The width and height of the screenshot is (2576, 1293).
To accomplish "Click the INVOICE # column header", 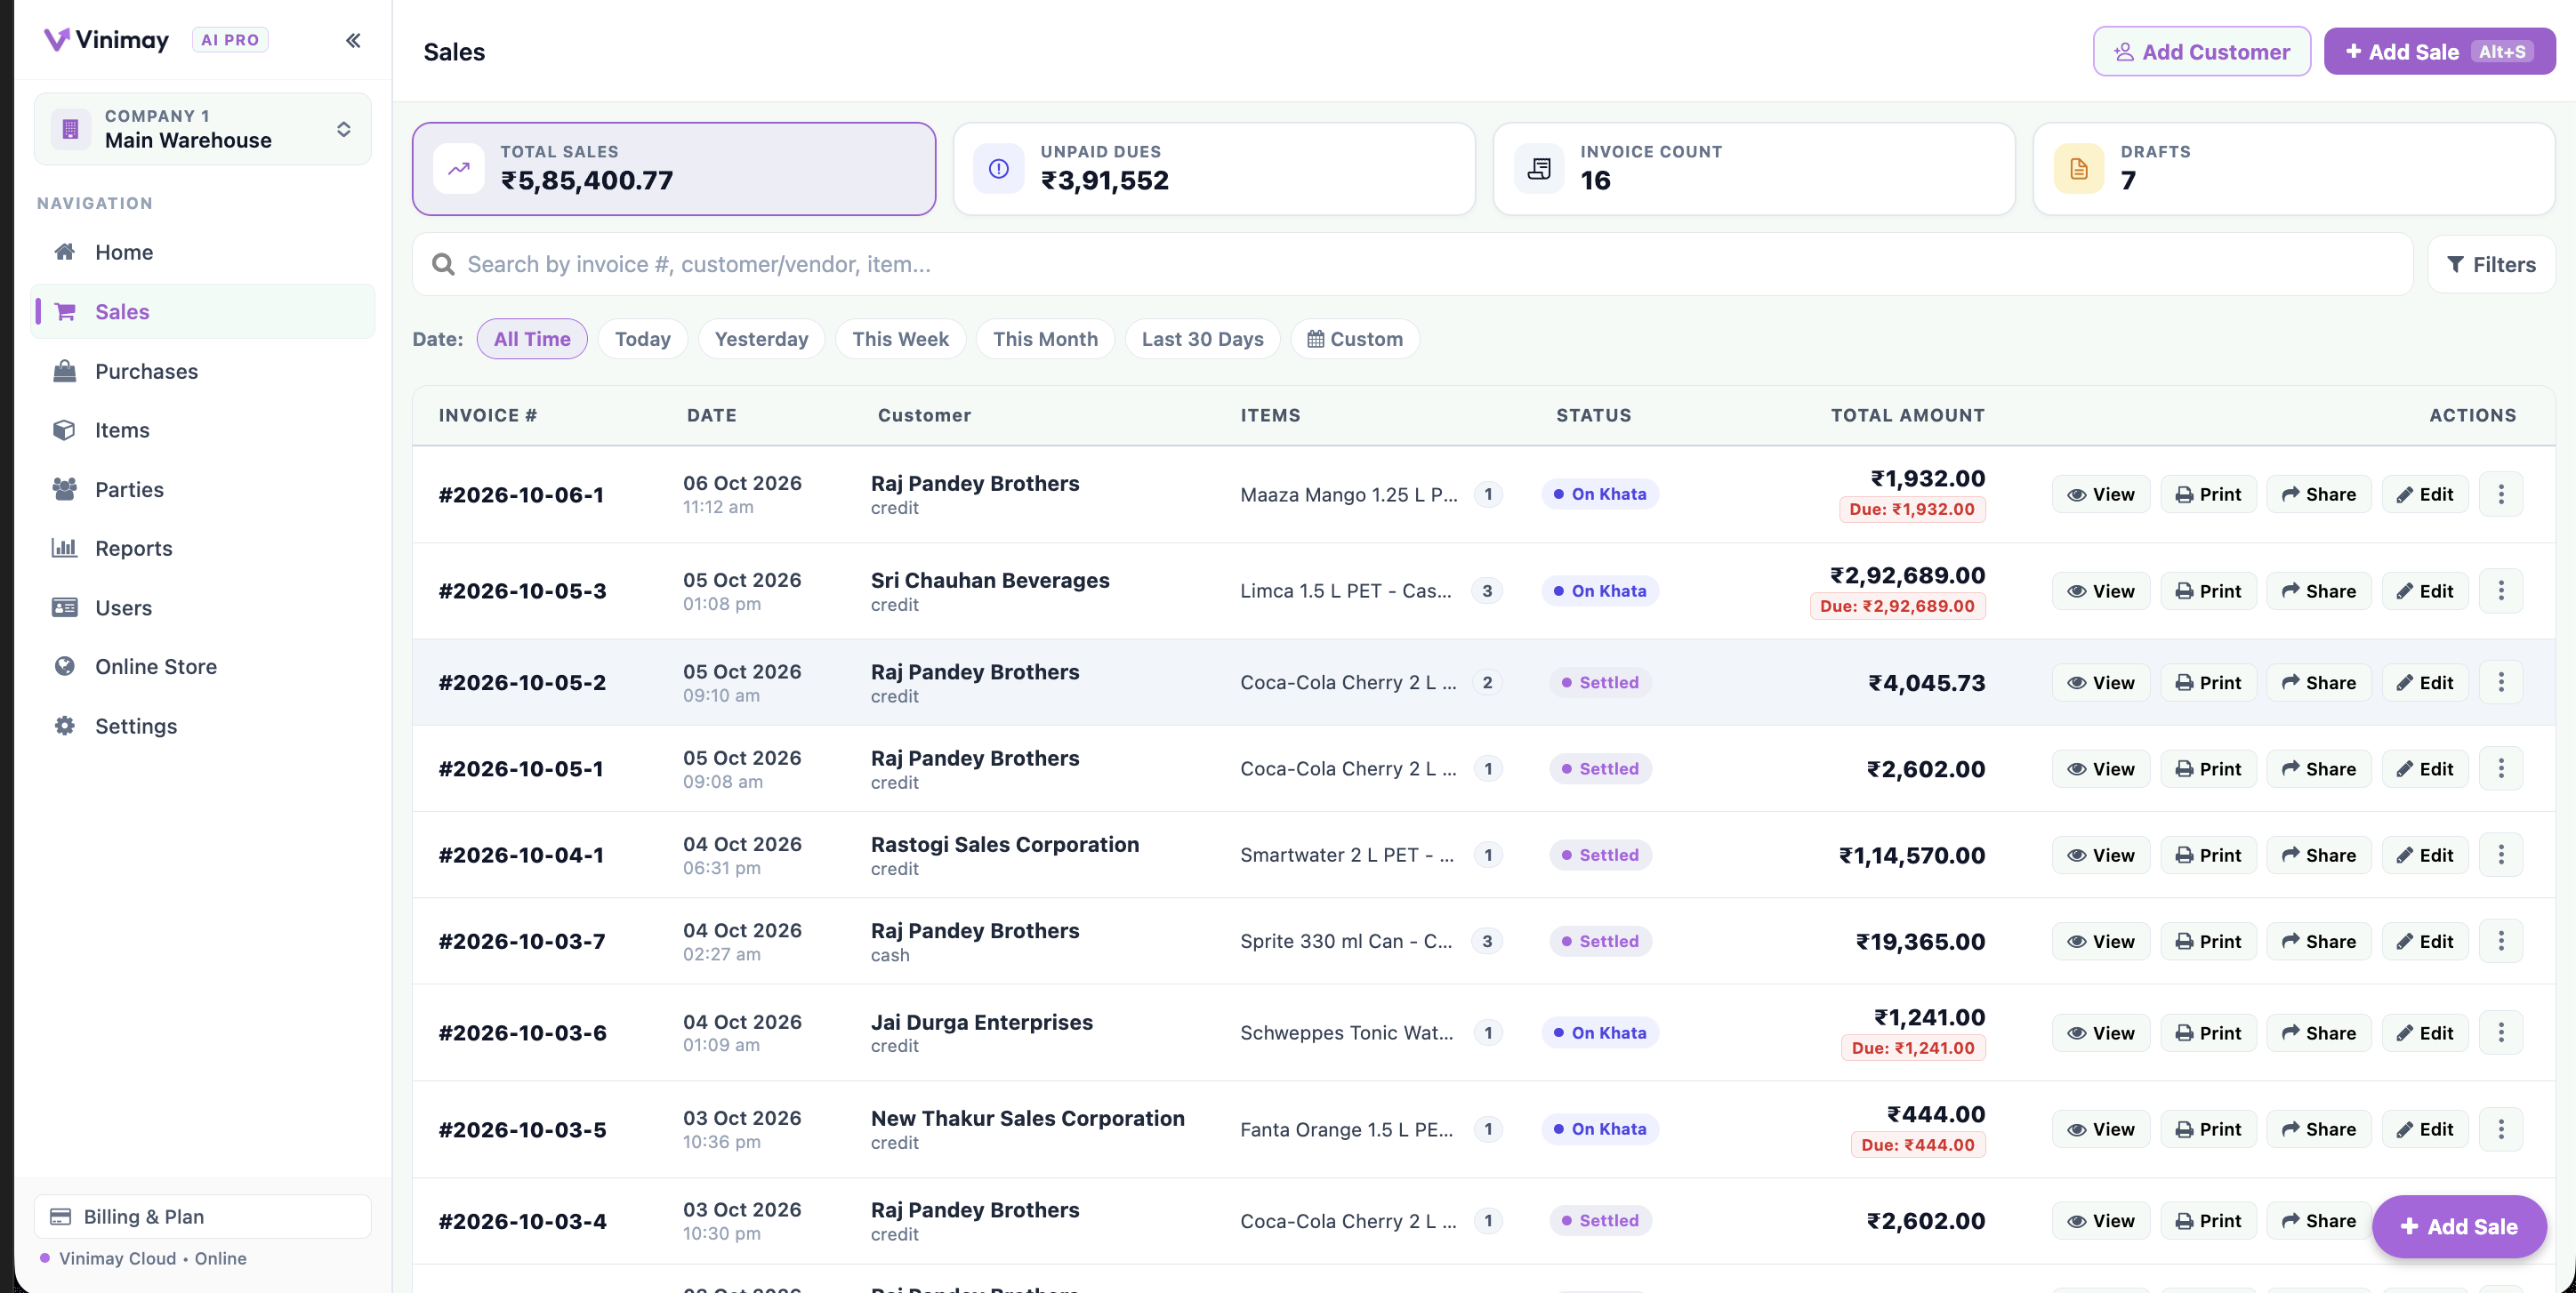I will point(488,415).
